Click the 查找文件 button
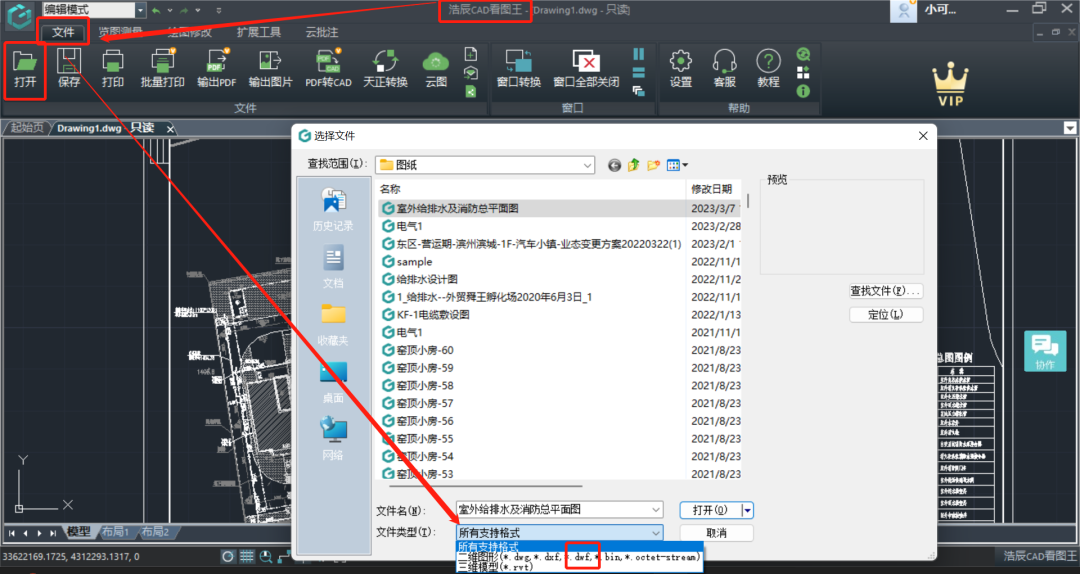1080x574 pixels. pos(886,291)
